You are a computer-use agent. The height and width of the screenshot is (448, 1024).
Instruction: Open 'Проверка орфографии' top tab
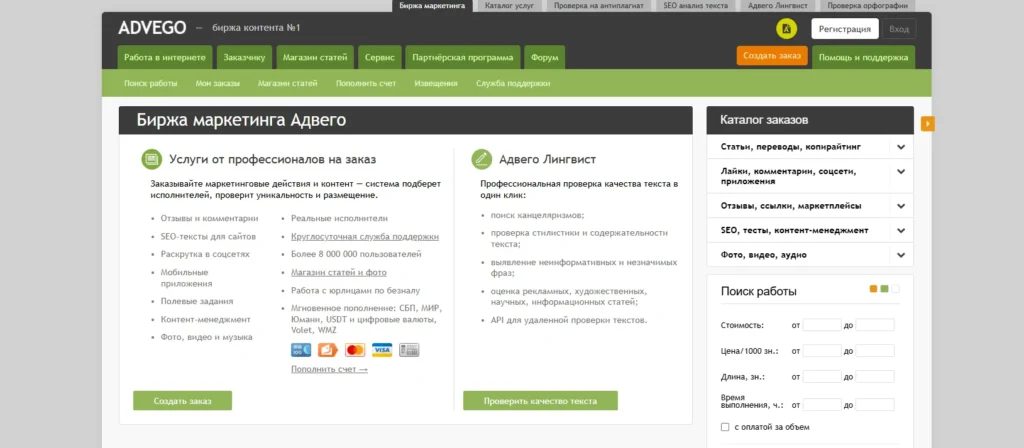coord(867,5)
